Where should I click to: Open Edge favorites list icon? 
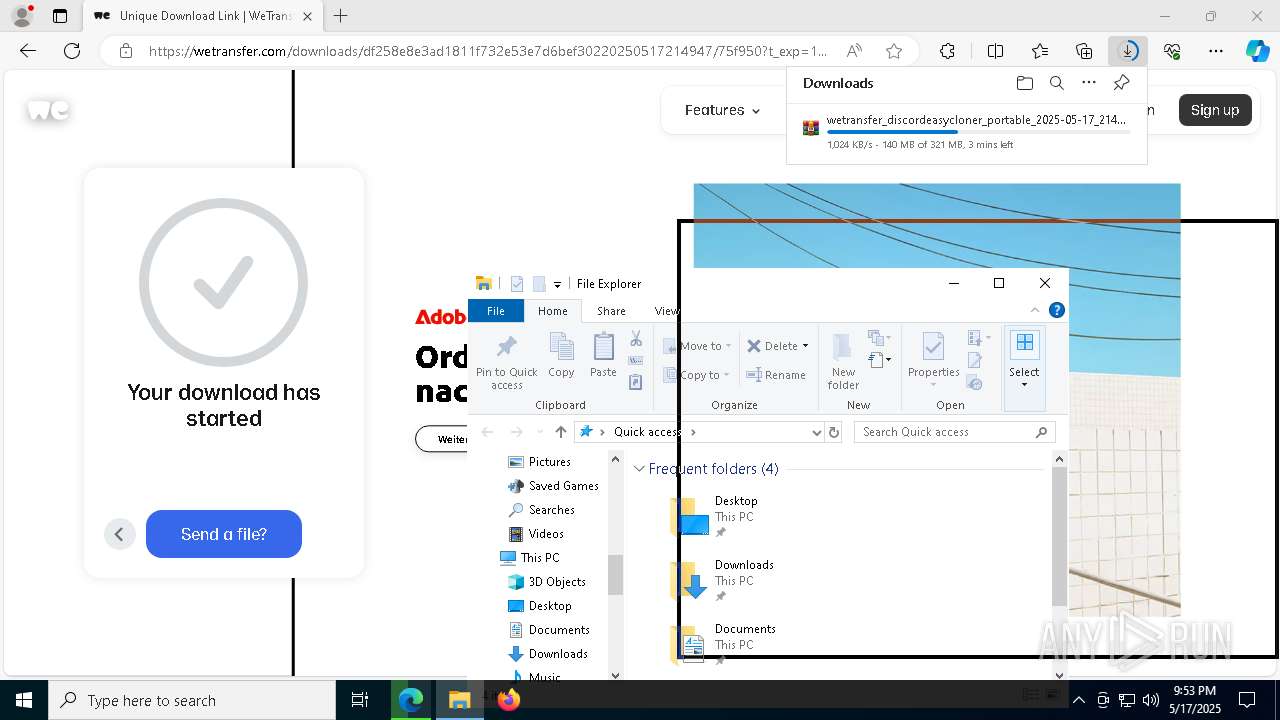(x=1040, y=51)
